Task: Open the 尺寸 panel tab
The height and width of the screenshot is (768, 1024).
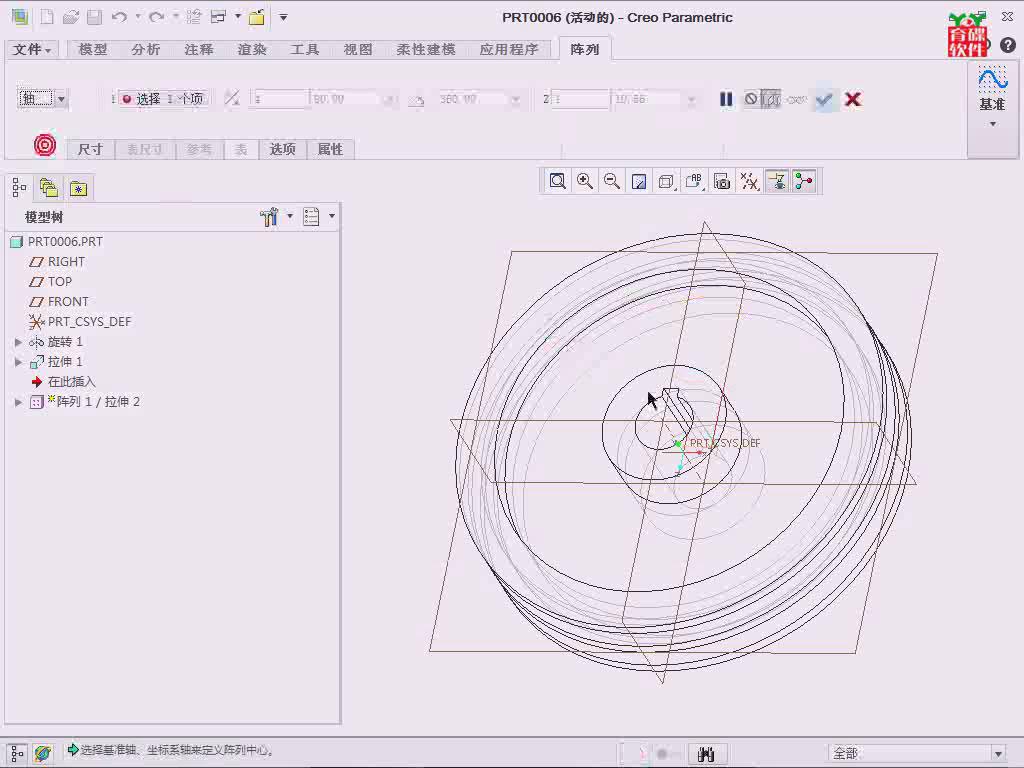Action: click(x=90, y=150)
